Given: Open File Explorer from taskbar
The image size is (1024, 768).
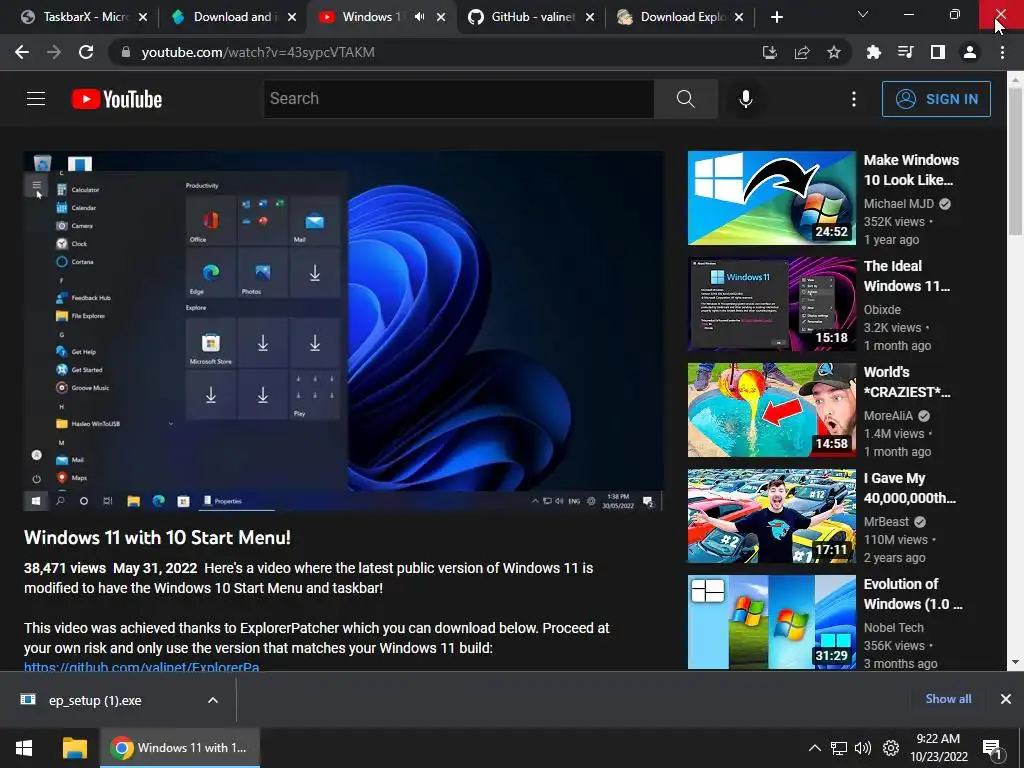Looking at the screenshot, I should 74,748.
